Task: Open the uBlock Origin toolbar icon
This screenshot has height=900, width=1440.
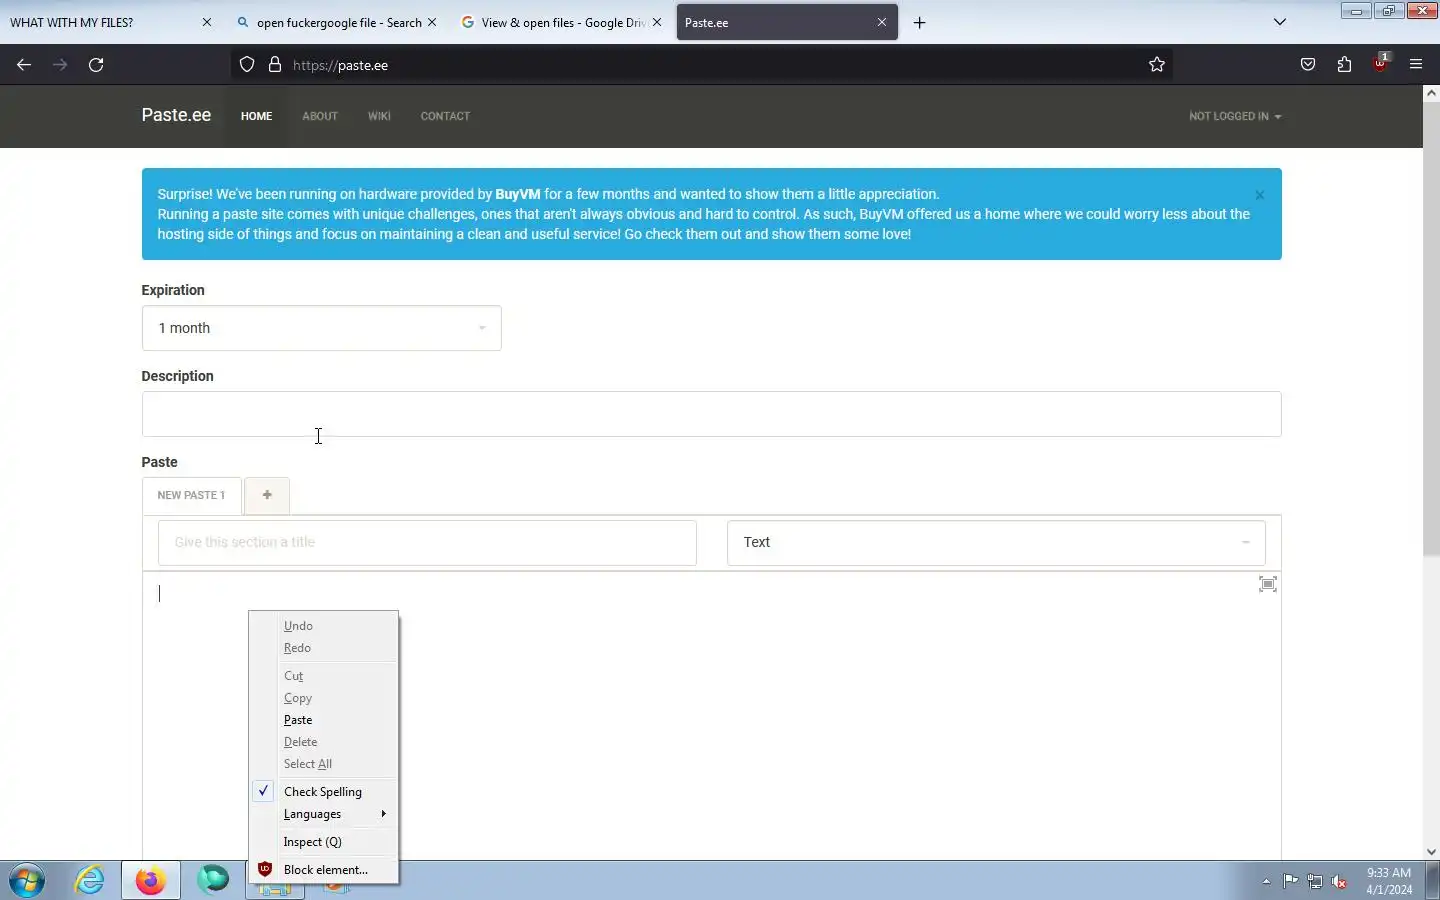Action: click(1381, 63)
